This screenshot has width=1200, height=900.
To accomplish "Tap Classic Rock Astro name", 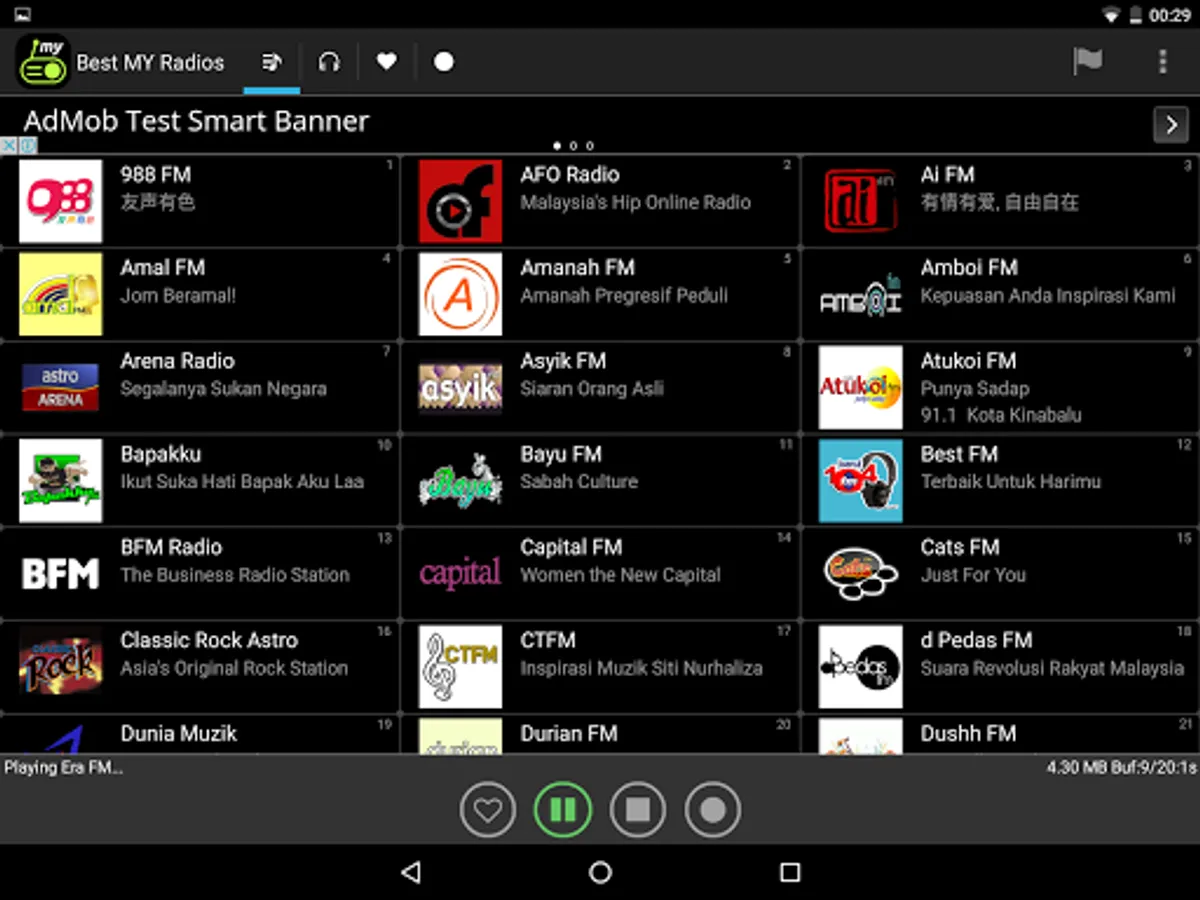I will (x=209, y=639).
